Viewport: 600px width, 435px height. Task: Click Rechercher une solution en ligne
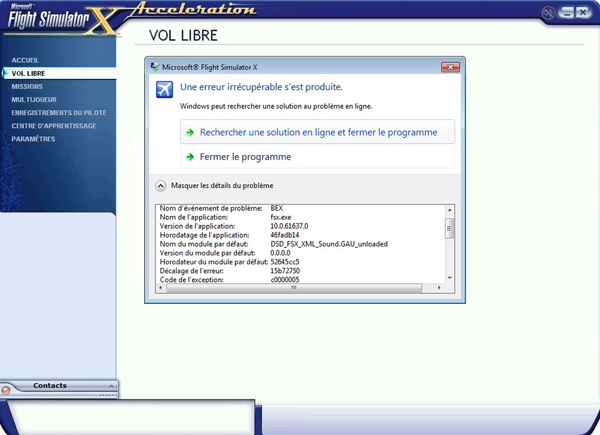point(317,132)
